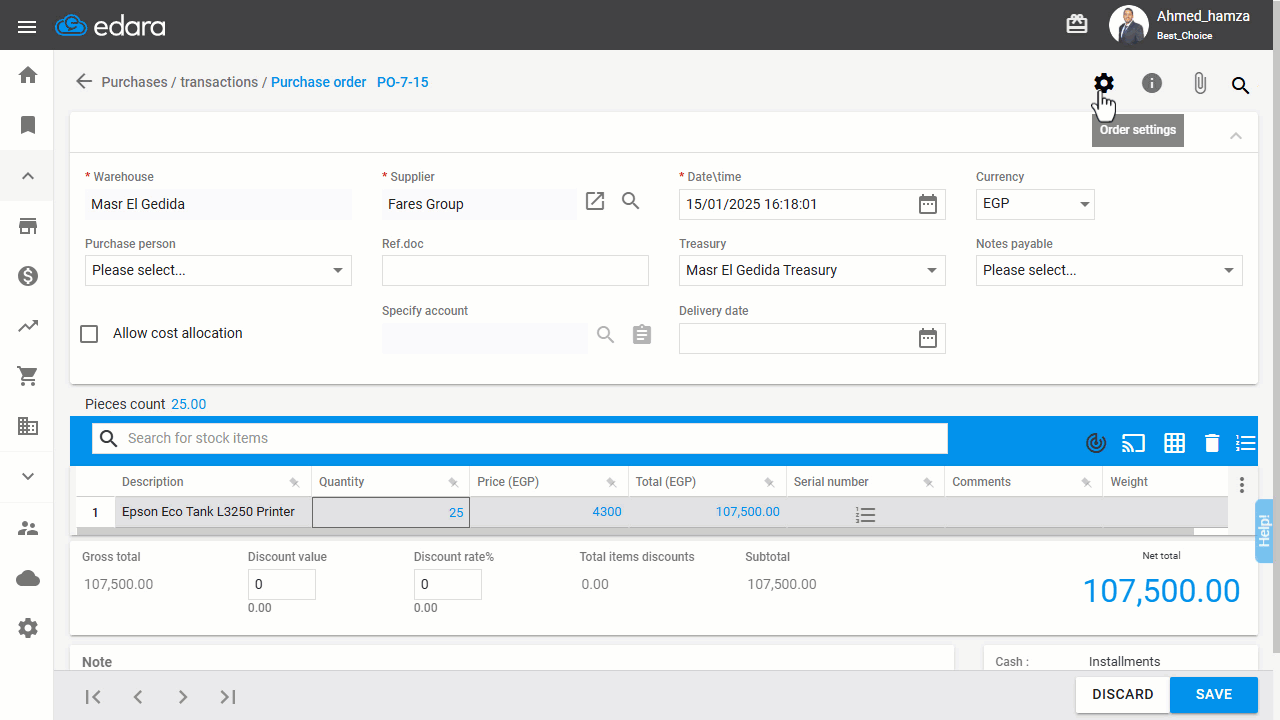Viewport: 1280px width, 720px height.
Task: Open cloud icon in sidebar
Action: (x=28, y=578)
